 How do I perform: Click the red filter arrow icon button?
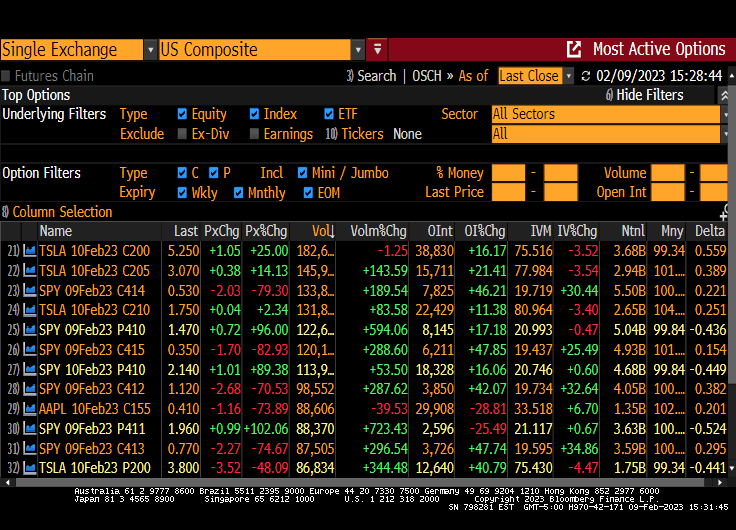[x=377, y=49]
